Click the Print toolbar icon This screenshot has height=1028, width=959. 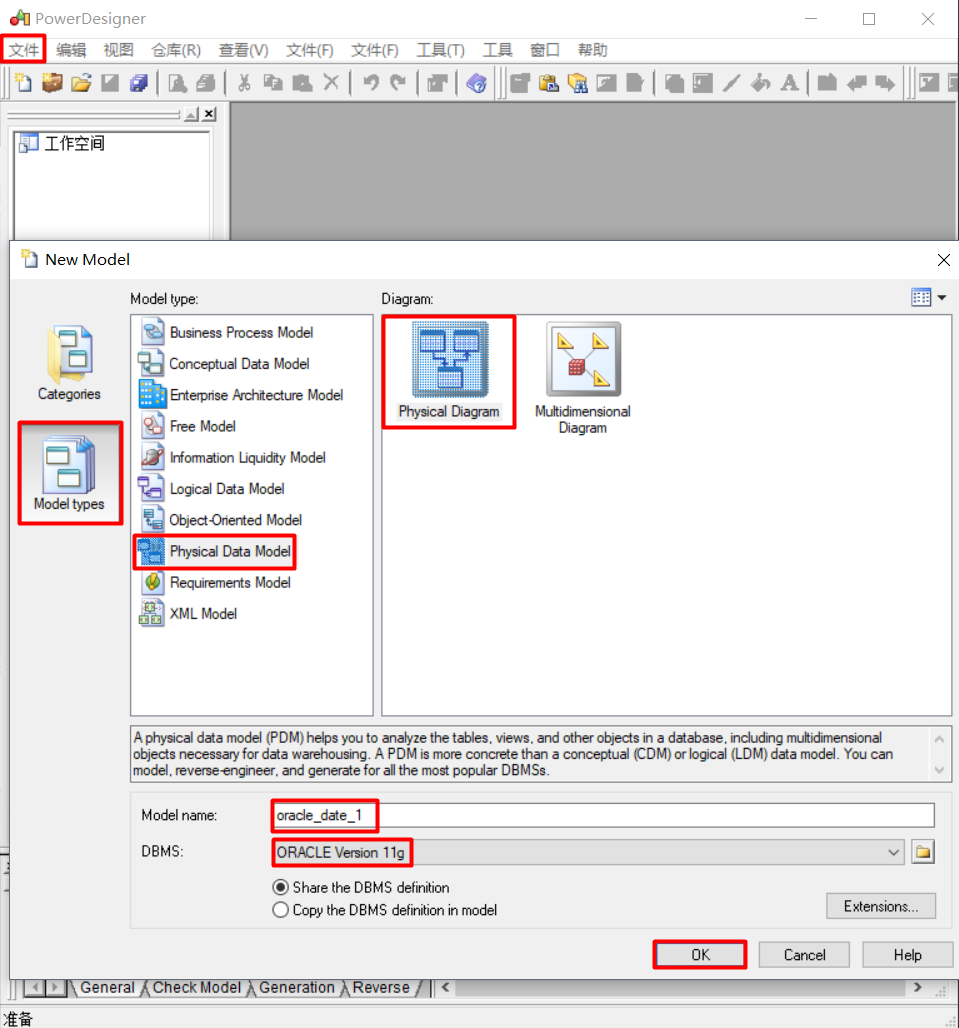[x=206, y=83]
